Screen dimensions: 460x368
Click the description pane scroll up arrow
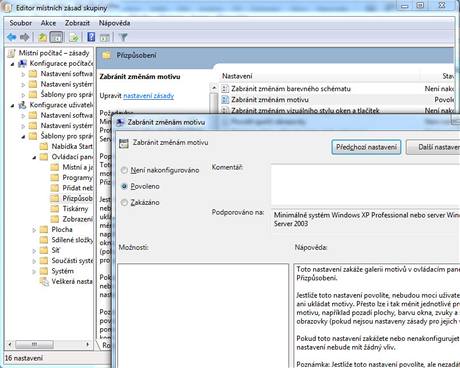pos(214,88)
